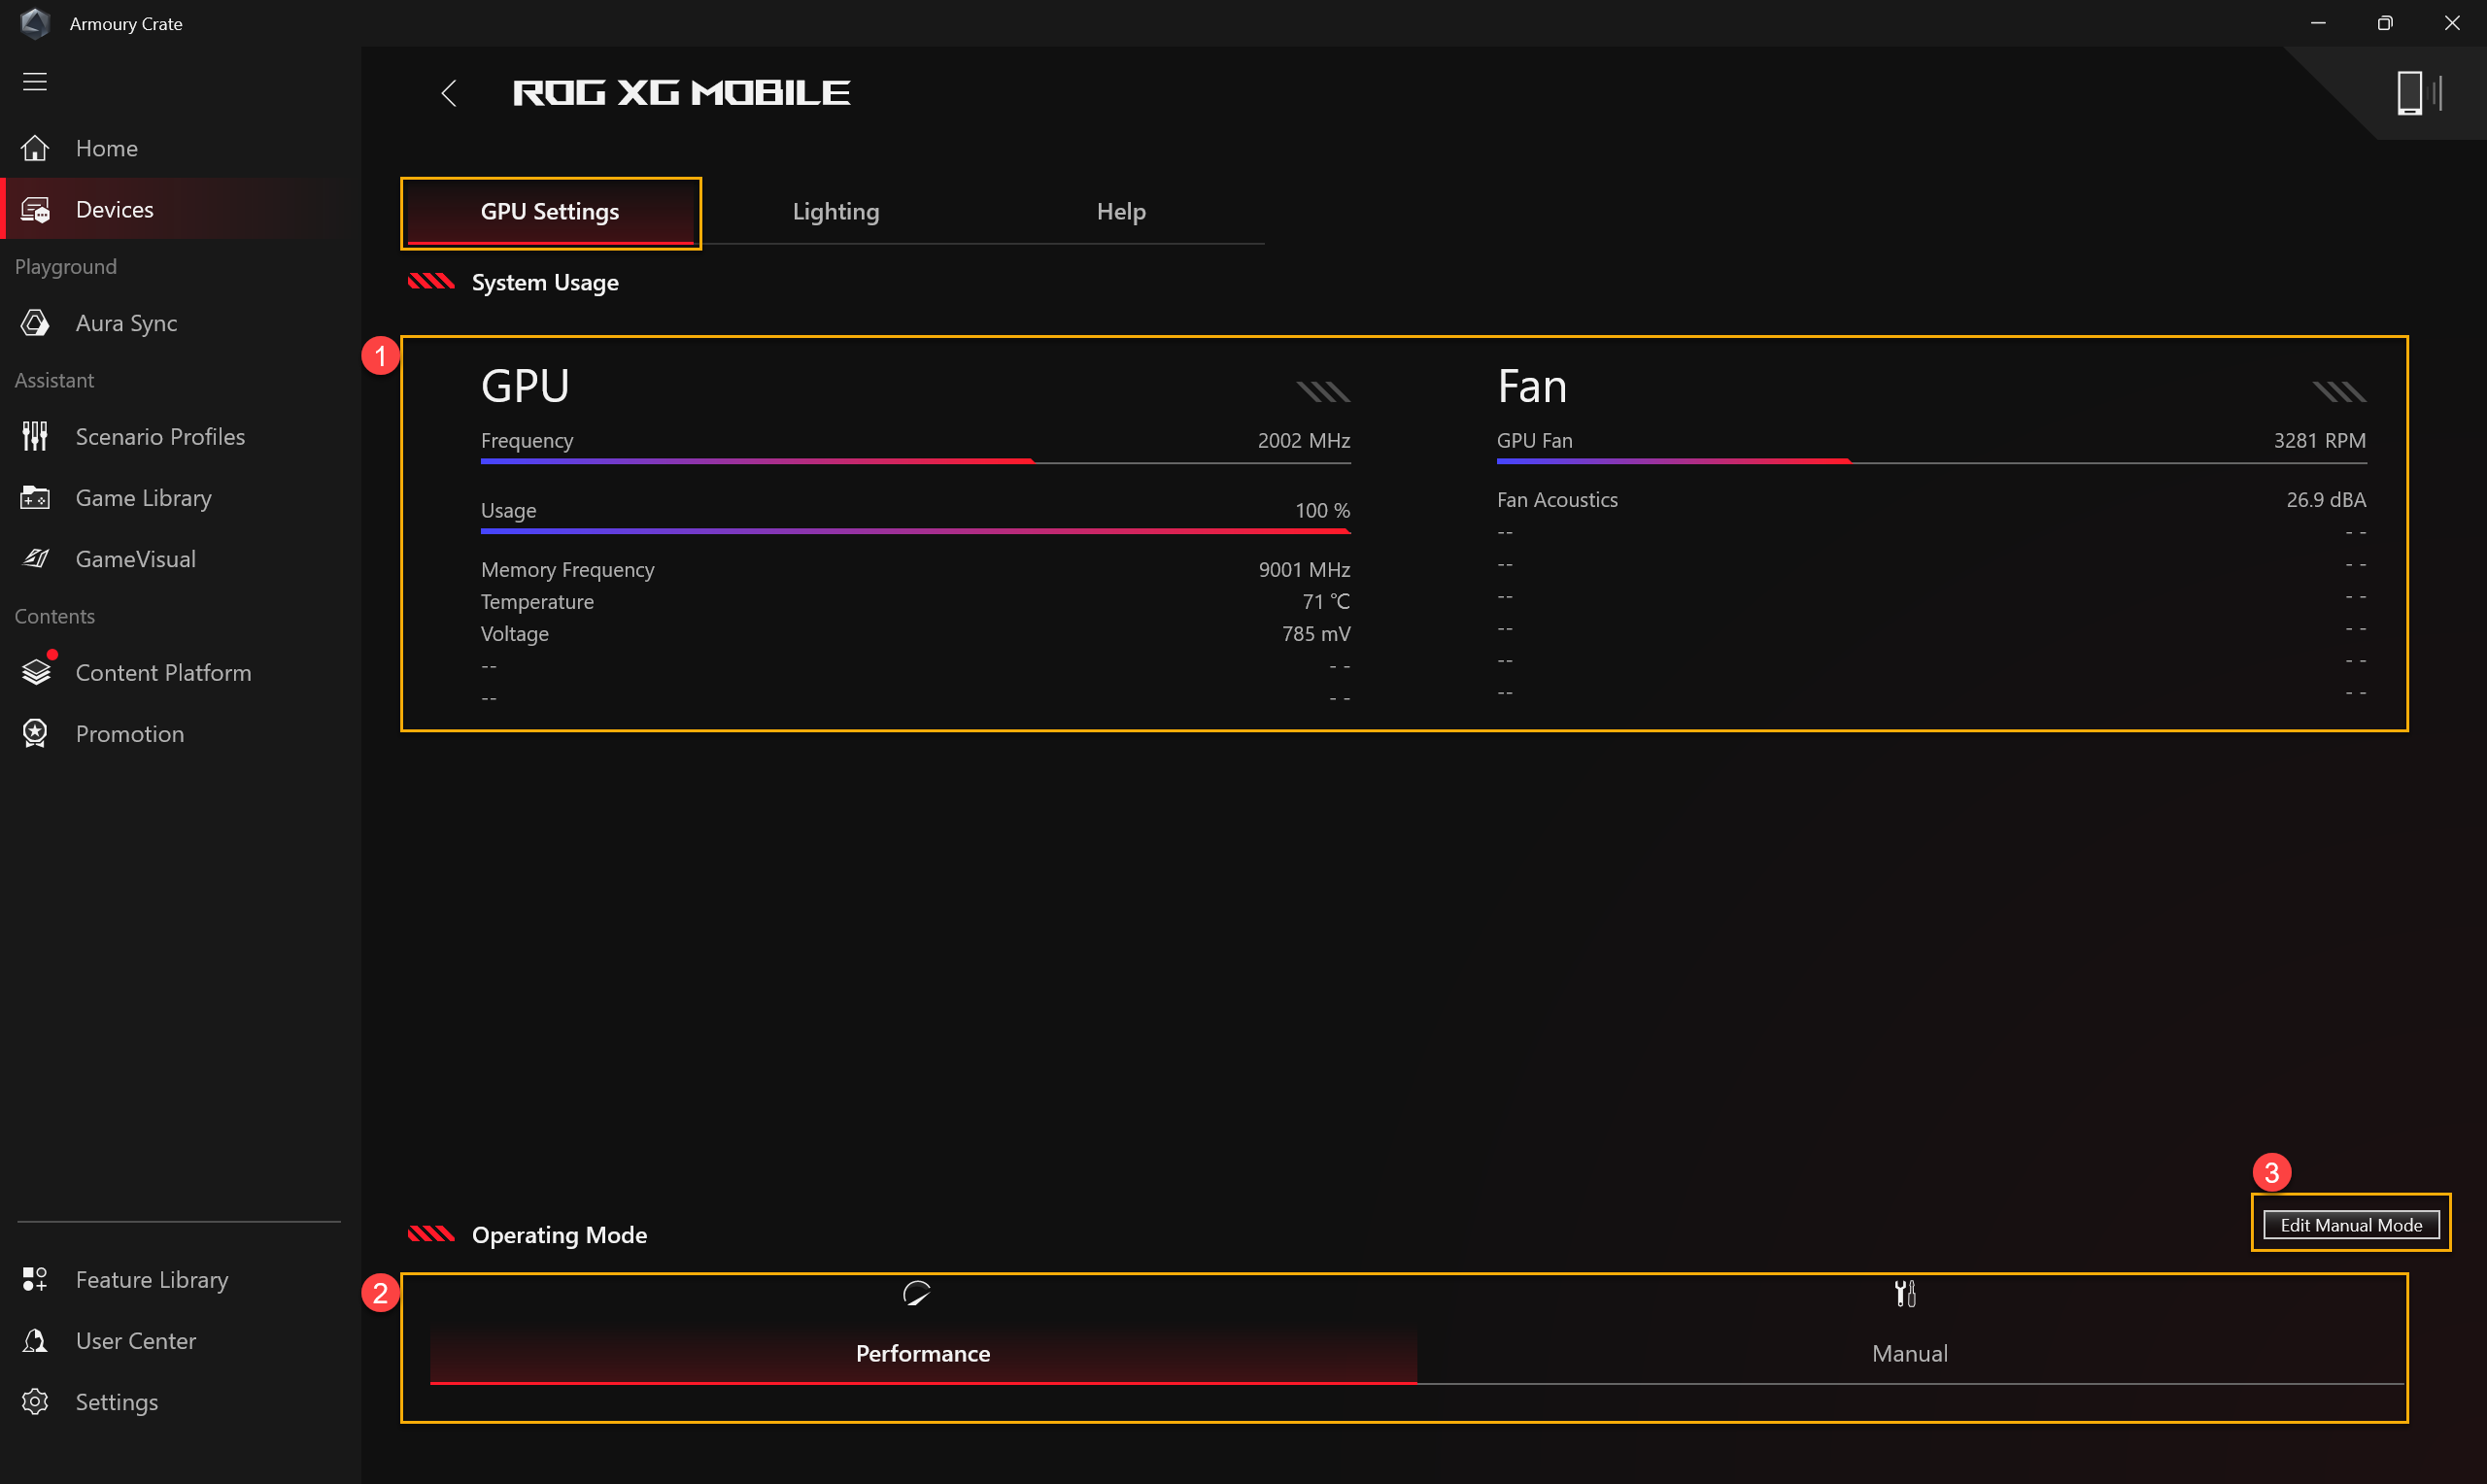2487x1484 pixels.
Task: Click the GPU panel title
Action: click(525, 386)
